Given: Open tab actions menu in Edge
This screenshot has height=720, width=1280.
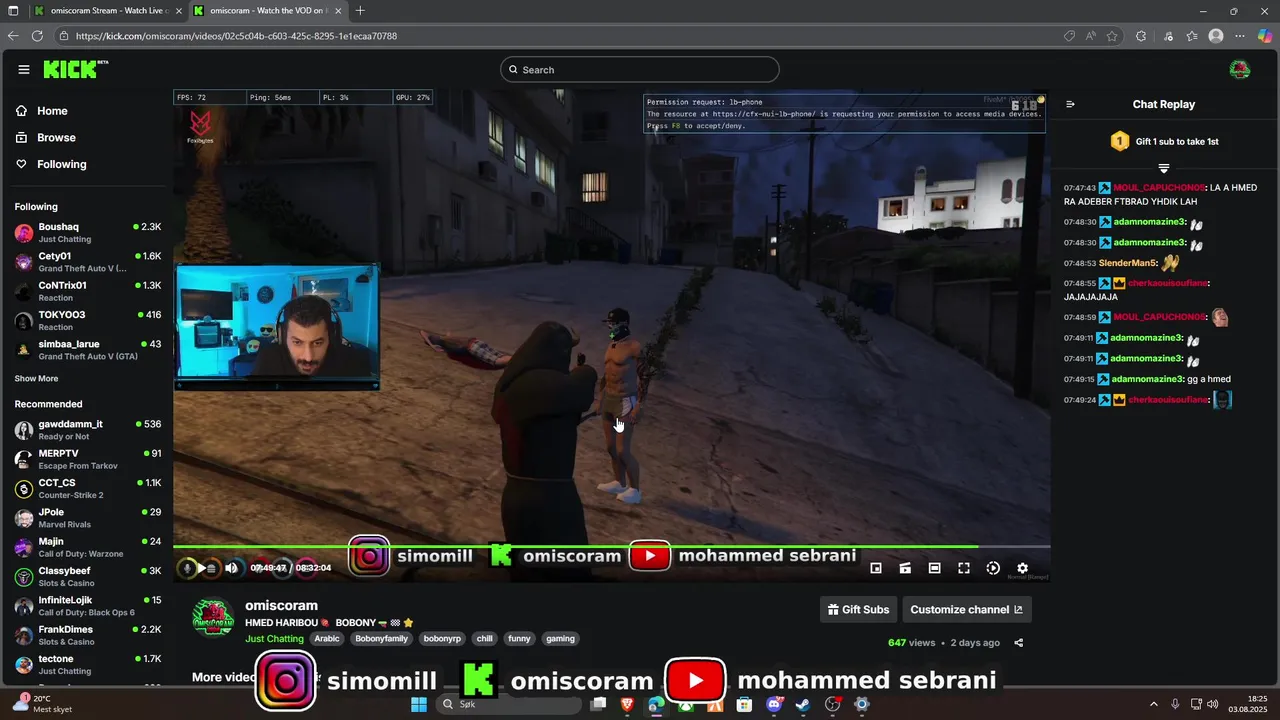Looking at the screenshot, I should click(13, 11).
